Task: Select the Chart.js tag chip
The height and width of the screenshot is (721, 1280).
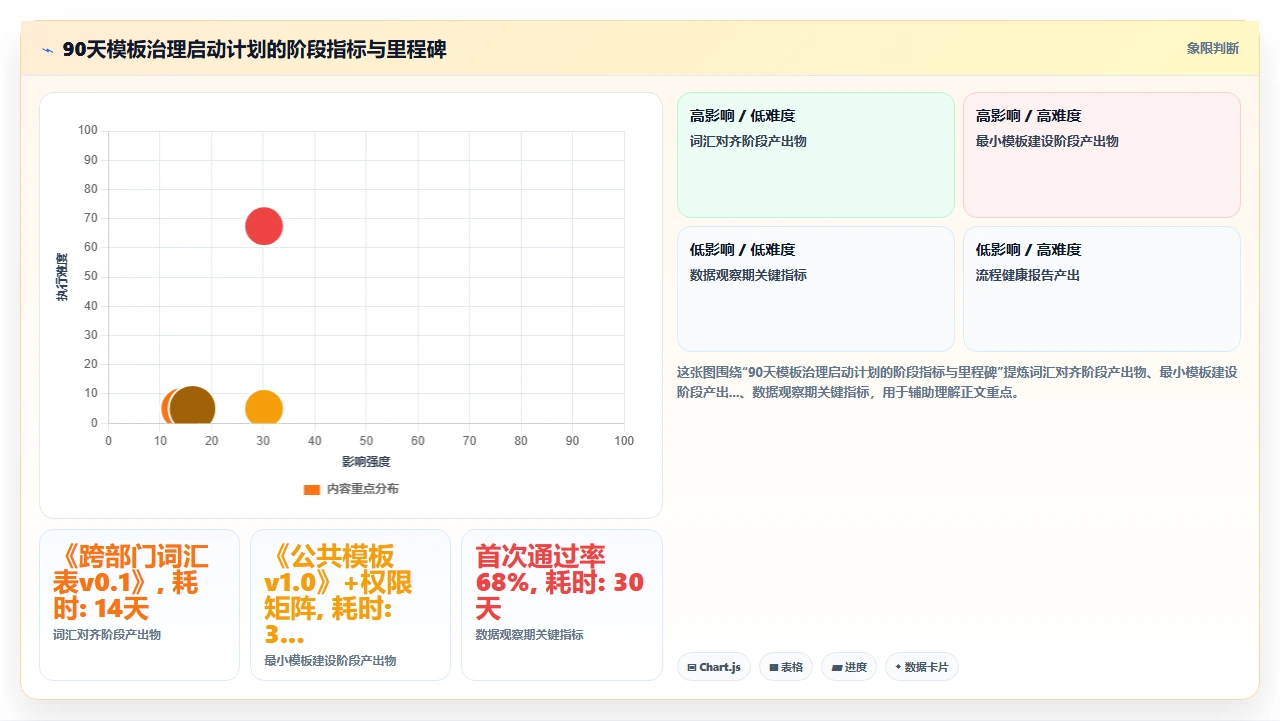Action: coord(714,667)
